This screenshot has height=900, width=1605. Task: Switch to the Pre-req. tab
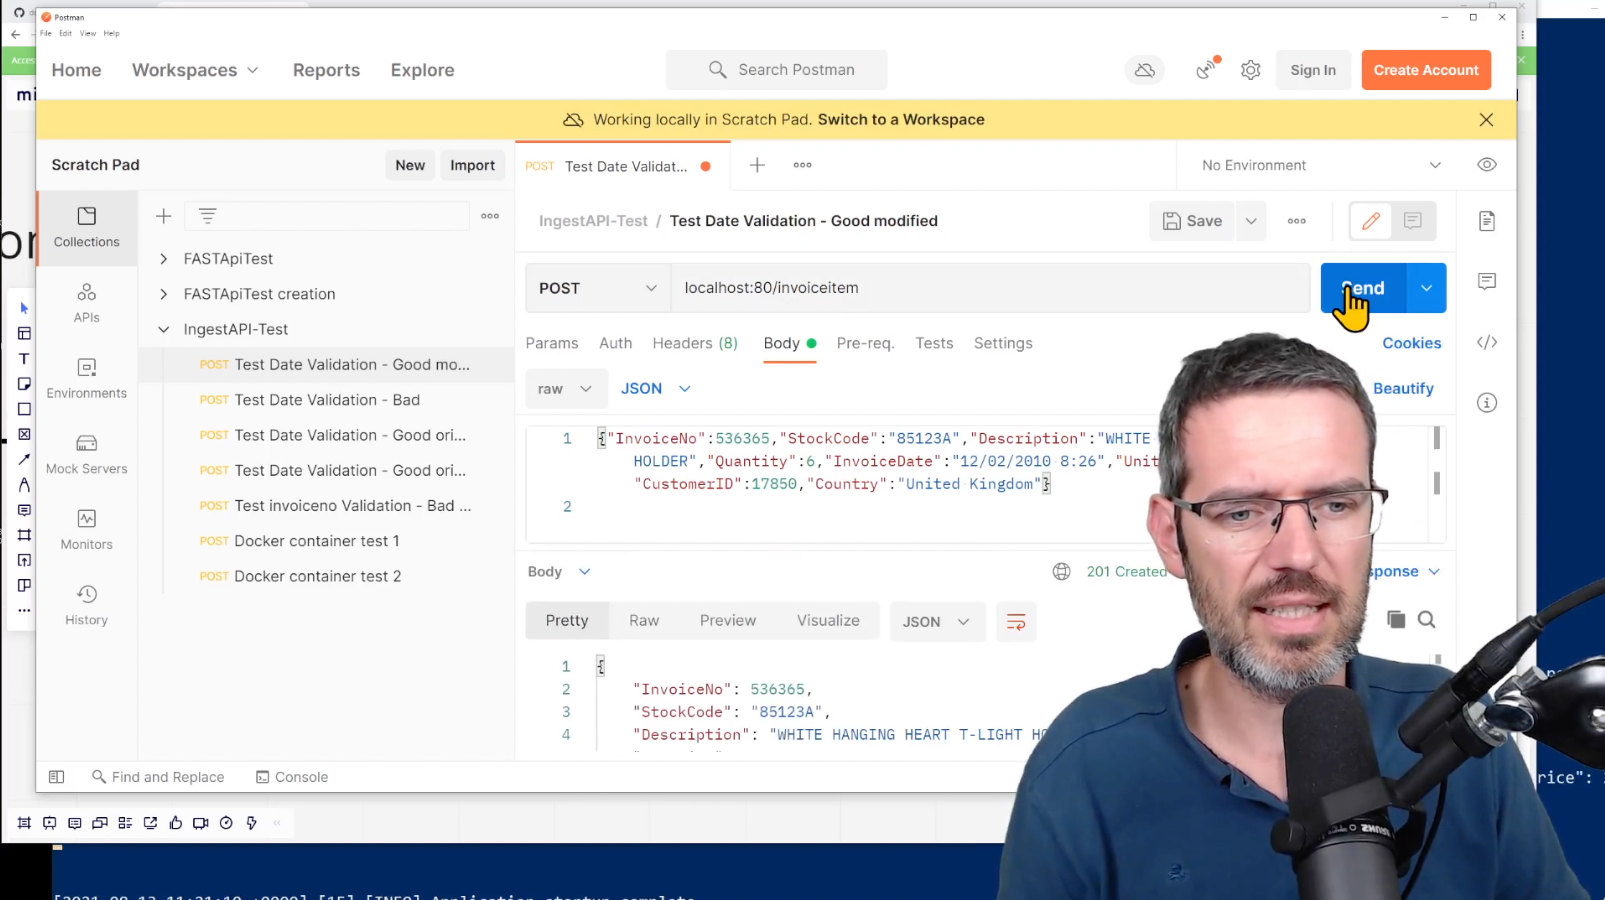865,343
